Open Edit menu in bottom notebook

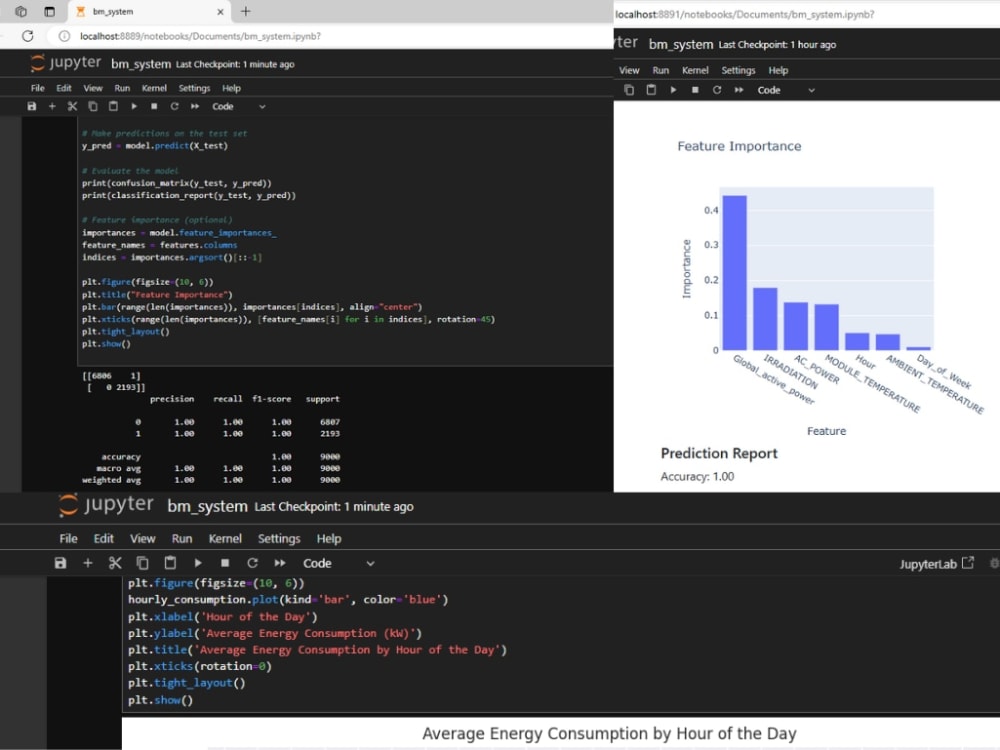pyautogui.click(x=103, y=539)
